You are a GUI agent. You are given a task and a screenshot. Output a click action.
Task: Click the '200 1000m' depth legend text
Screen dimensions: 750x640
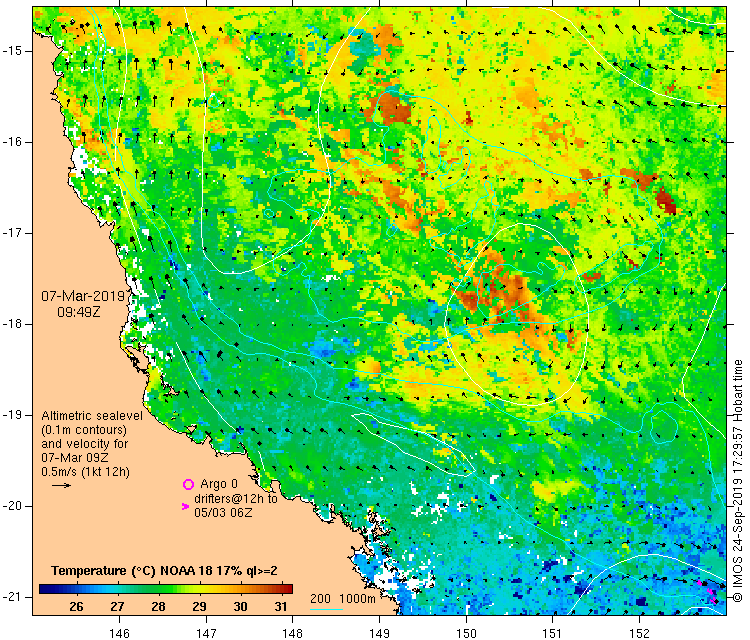click(x=342, y=598)
